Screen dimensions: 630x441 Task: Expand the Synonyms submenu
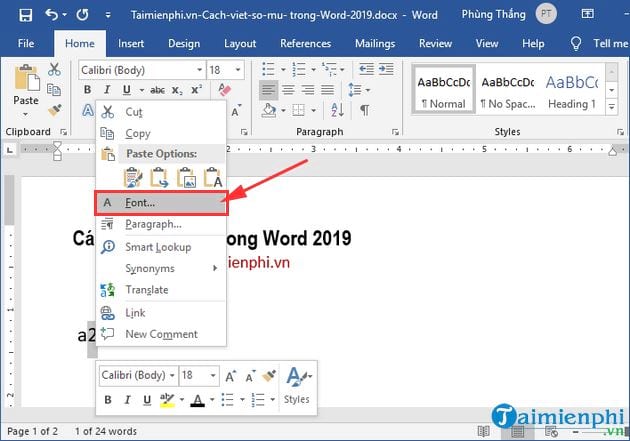point(162,268)
